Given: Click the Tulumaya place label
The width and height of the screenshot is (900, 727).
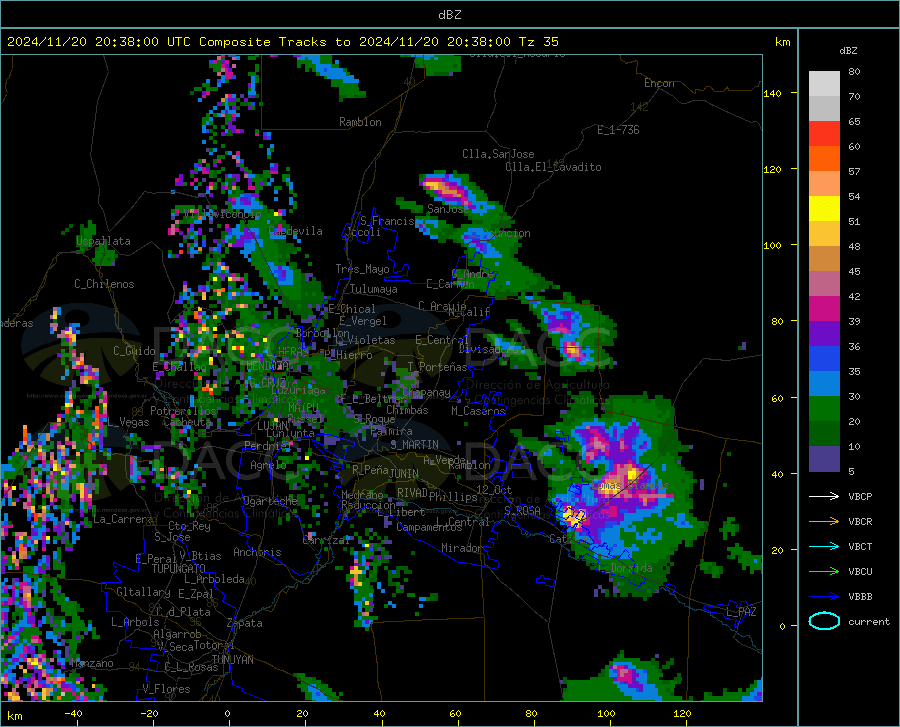Looking at the screenshot, I should coord(374,289).
